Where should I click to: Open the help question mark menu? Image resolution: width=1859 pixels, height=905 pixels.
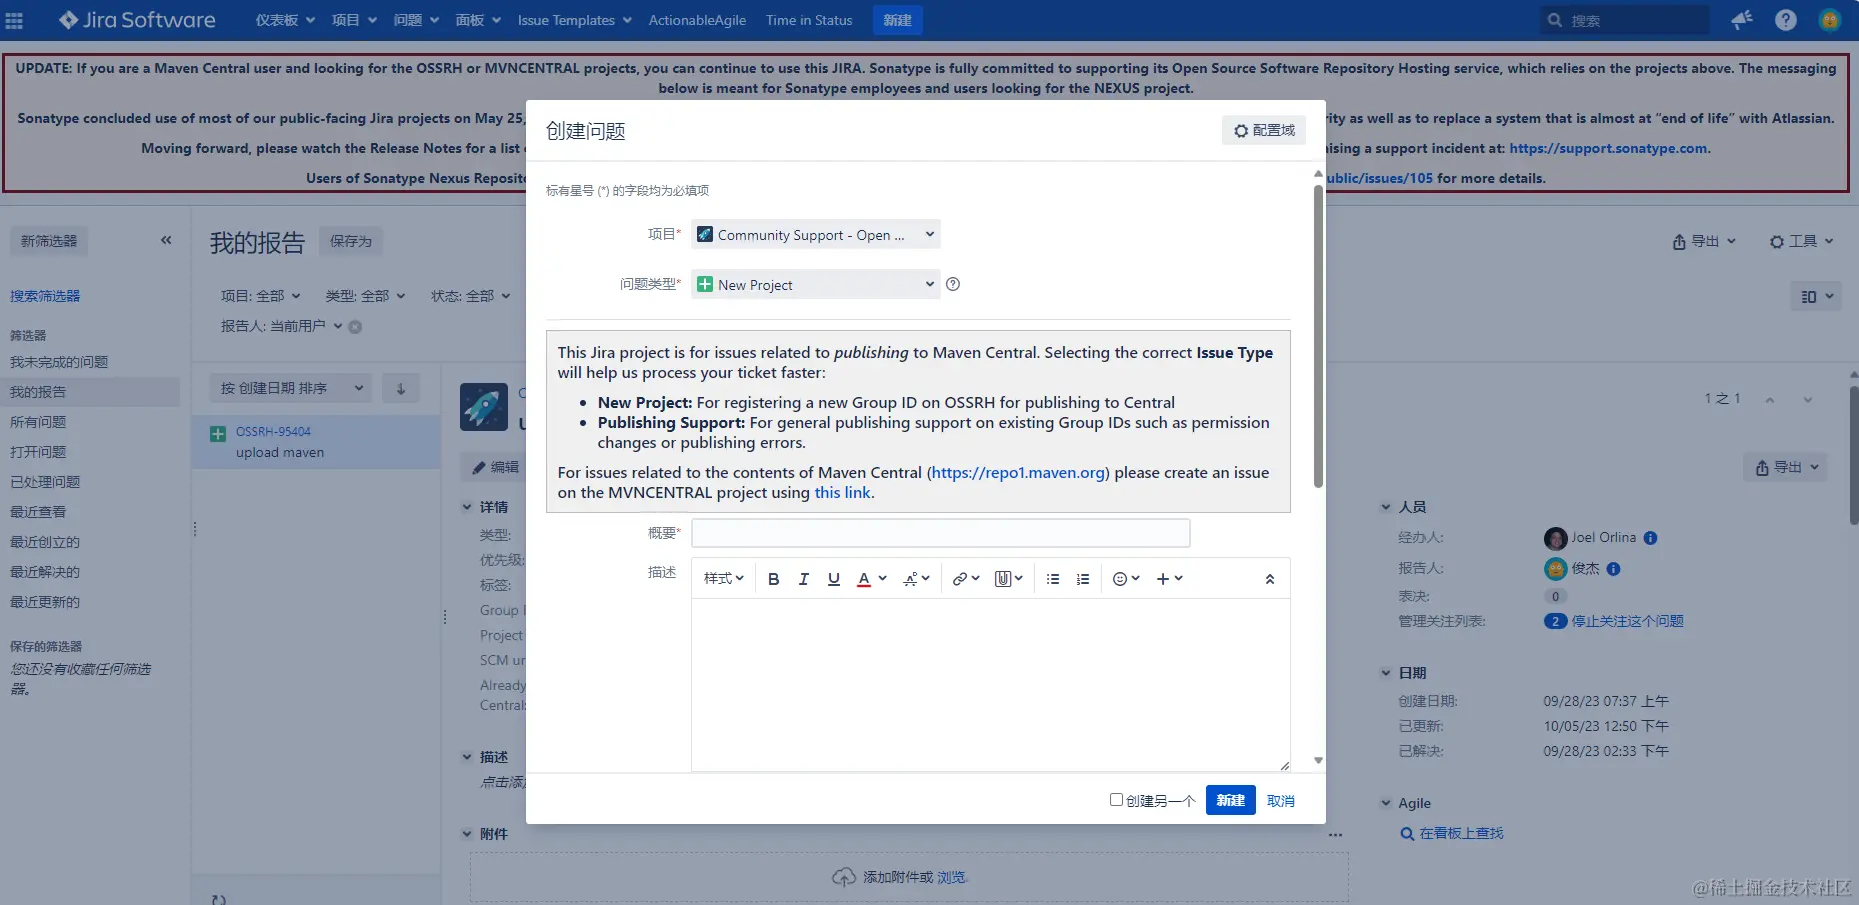pyautogui.click(x=1786, y=20)
